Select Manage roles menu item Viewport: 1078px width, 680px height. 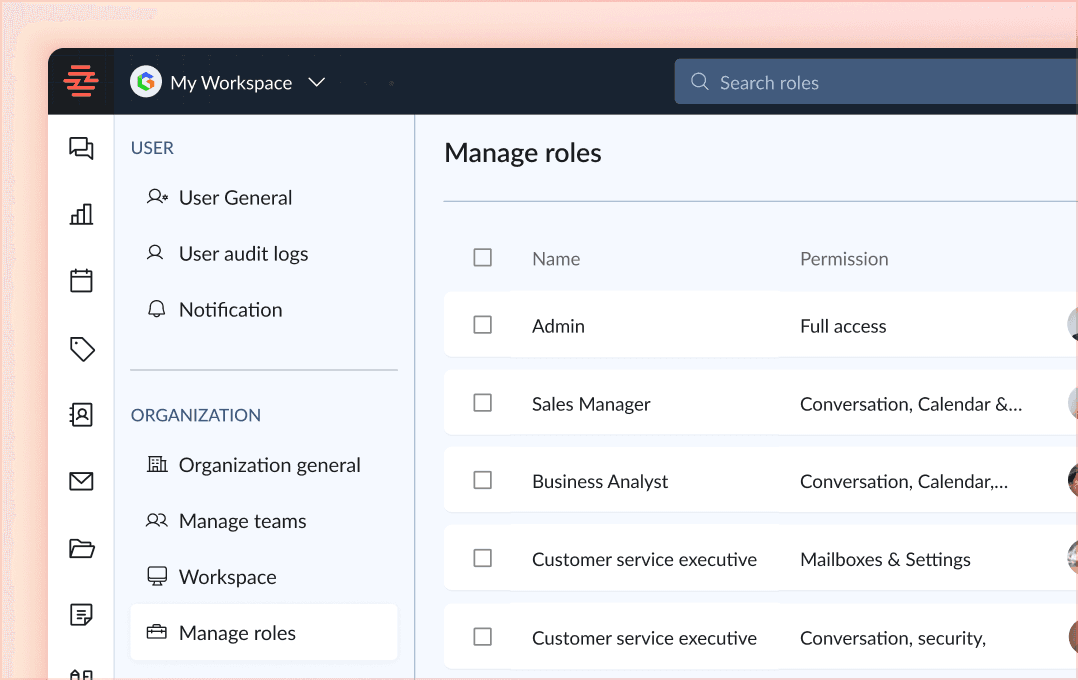point(264,632)
